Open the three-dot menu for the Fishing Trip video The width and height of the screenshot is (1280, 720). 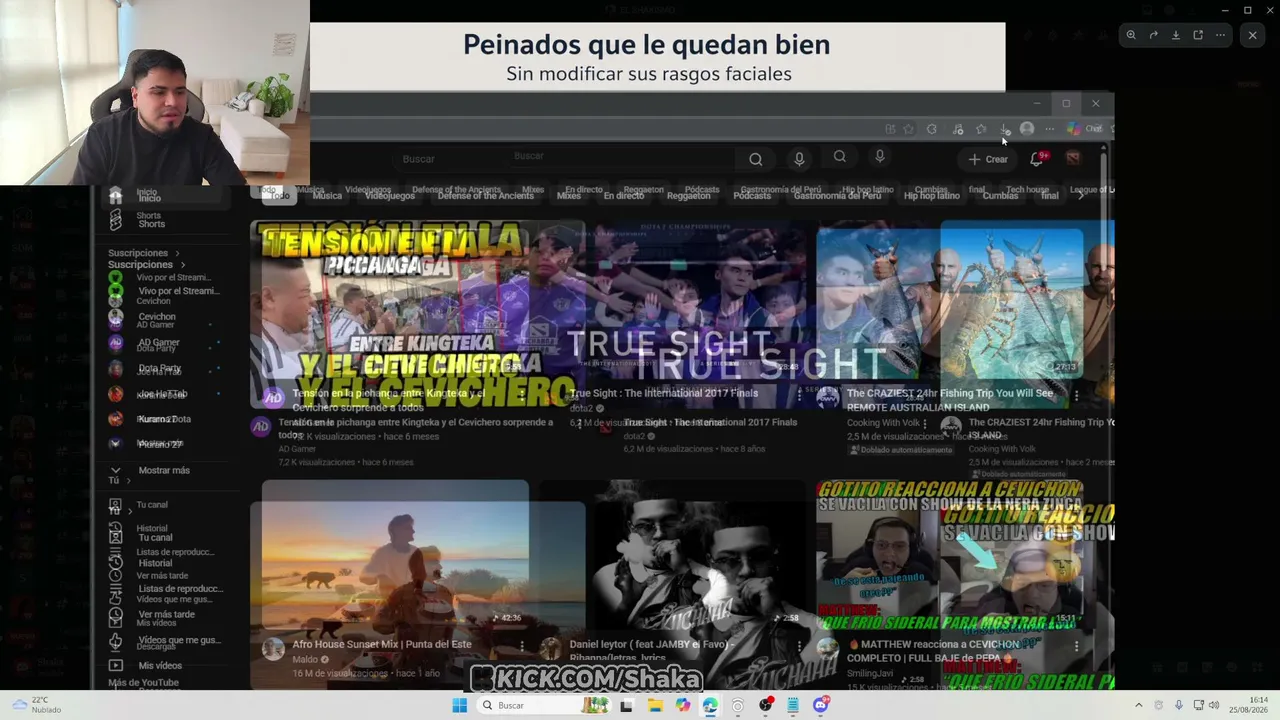coord(1076,397)
